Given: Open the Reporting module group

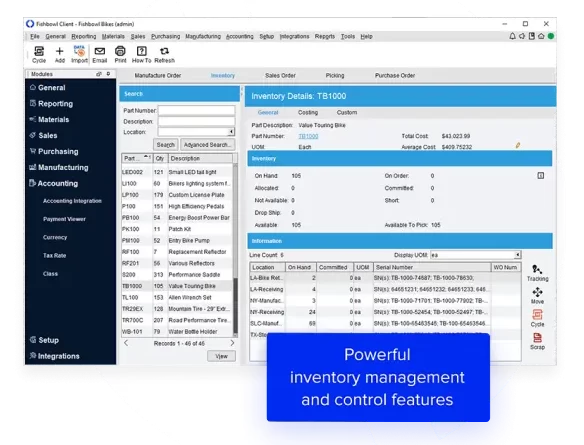Looking at the screenshot, I should pyautogui.click(x=51, y=104).
